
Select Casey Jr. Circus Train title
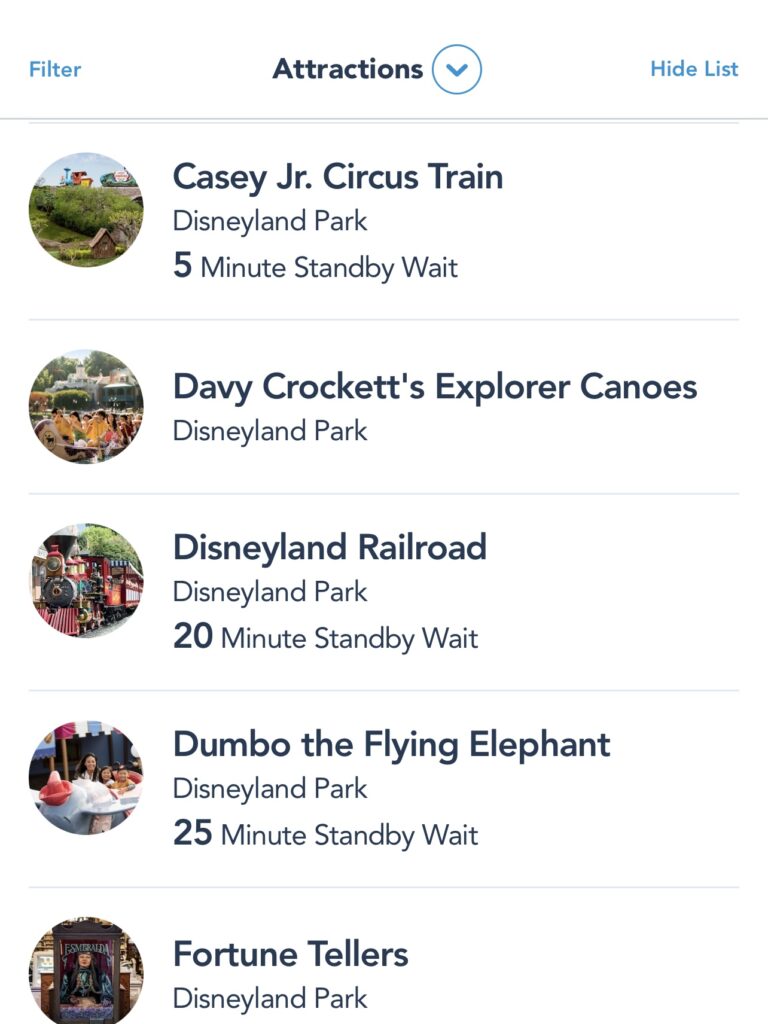338,178
